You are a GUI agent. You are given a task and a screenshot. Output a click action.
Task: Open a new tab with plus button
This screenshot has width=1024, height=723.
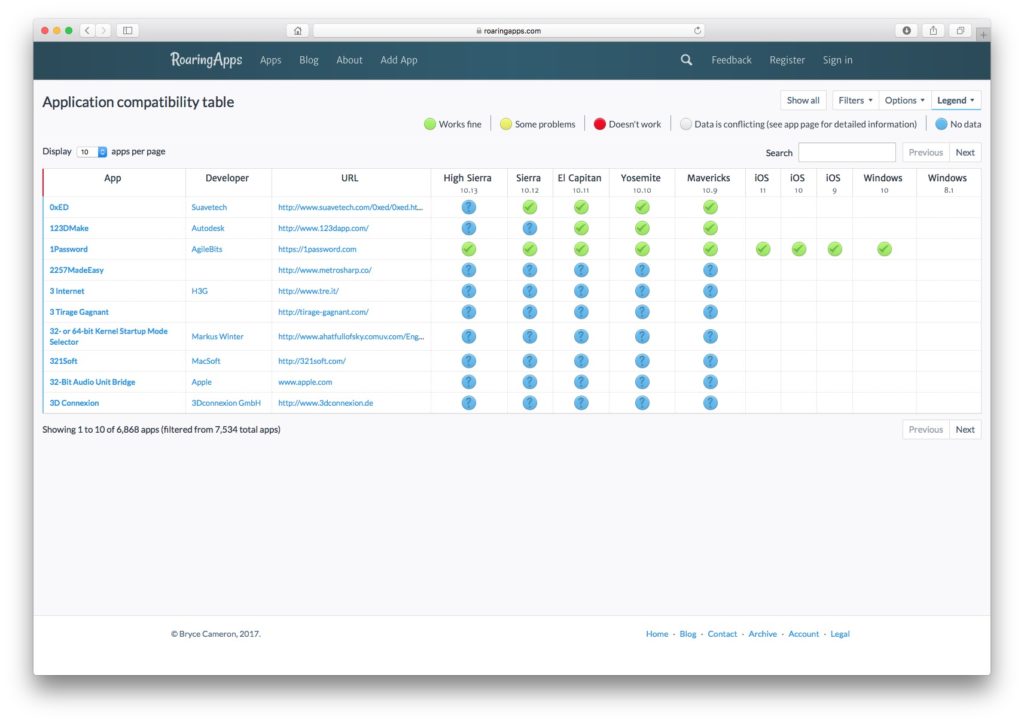983,34
